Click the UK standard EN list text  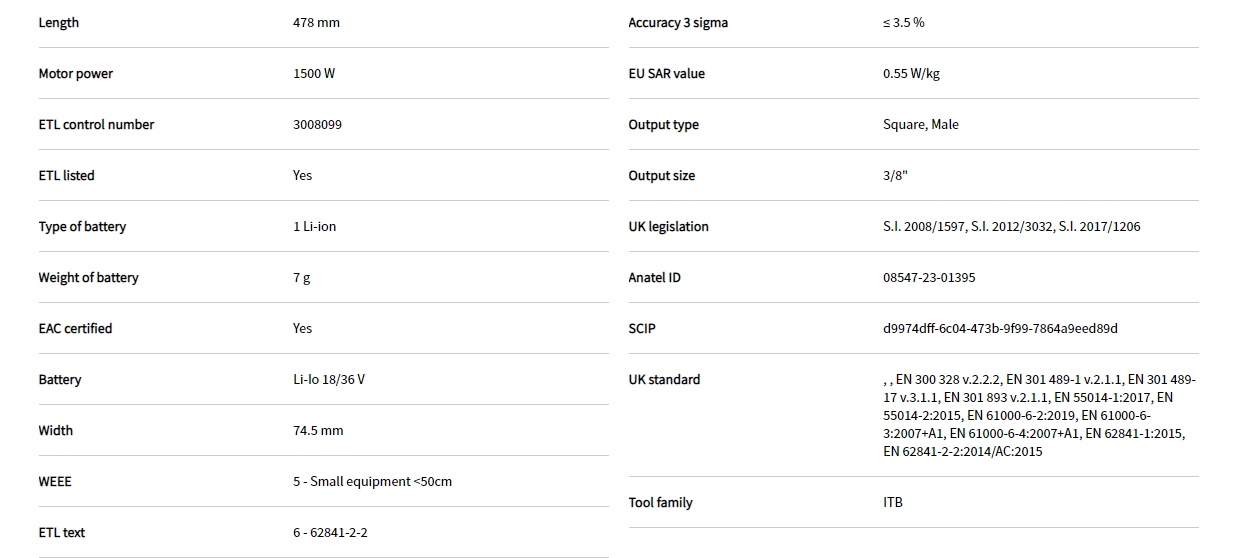(x=1038, y=416)
